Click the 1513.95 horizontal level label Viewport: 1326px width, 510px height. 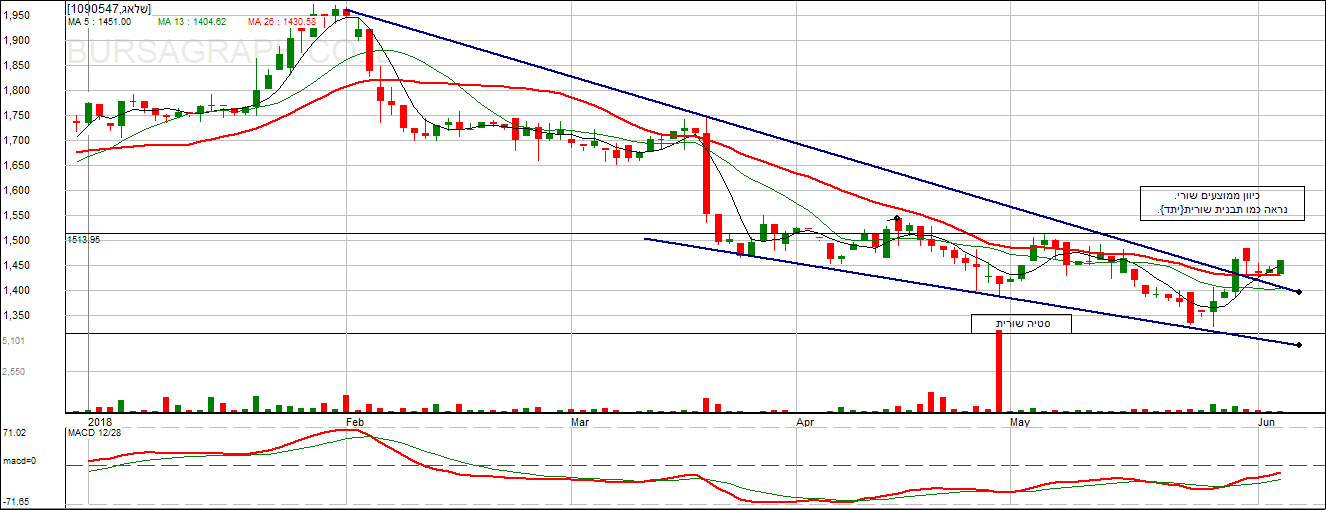[x=82, y=240]
